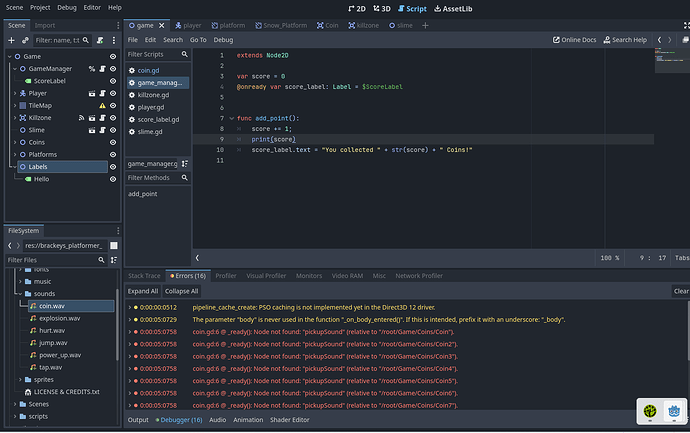Open killzone.gd in script list
This screenshot has height=433, width=690.
point(153,95)
